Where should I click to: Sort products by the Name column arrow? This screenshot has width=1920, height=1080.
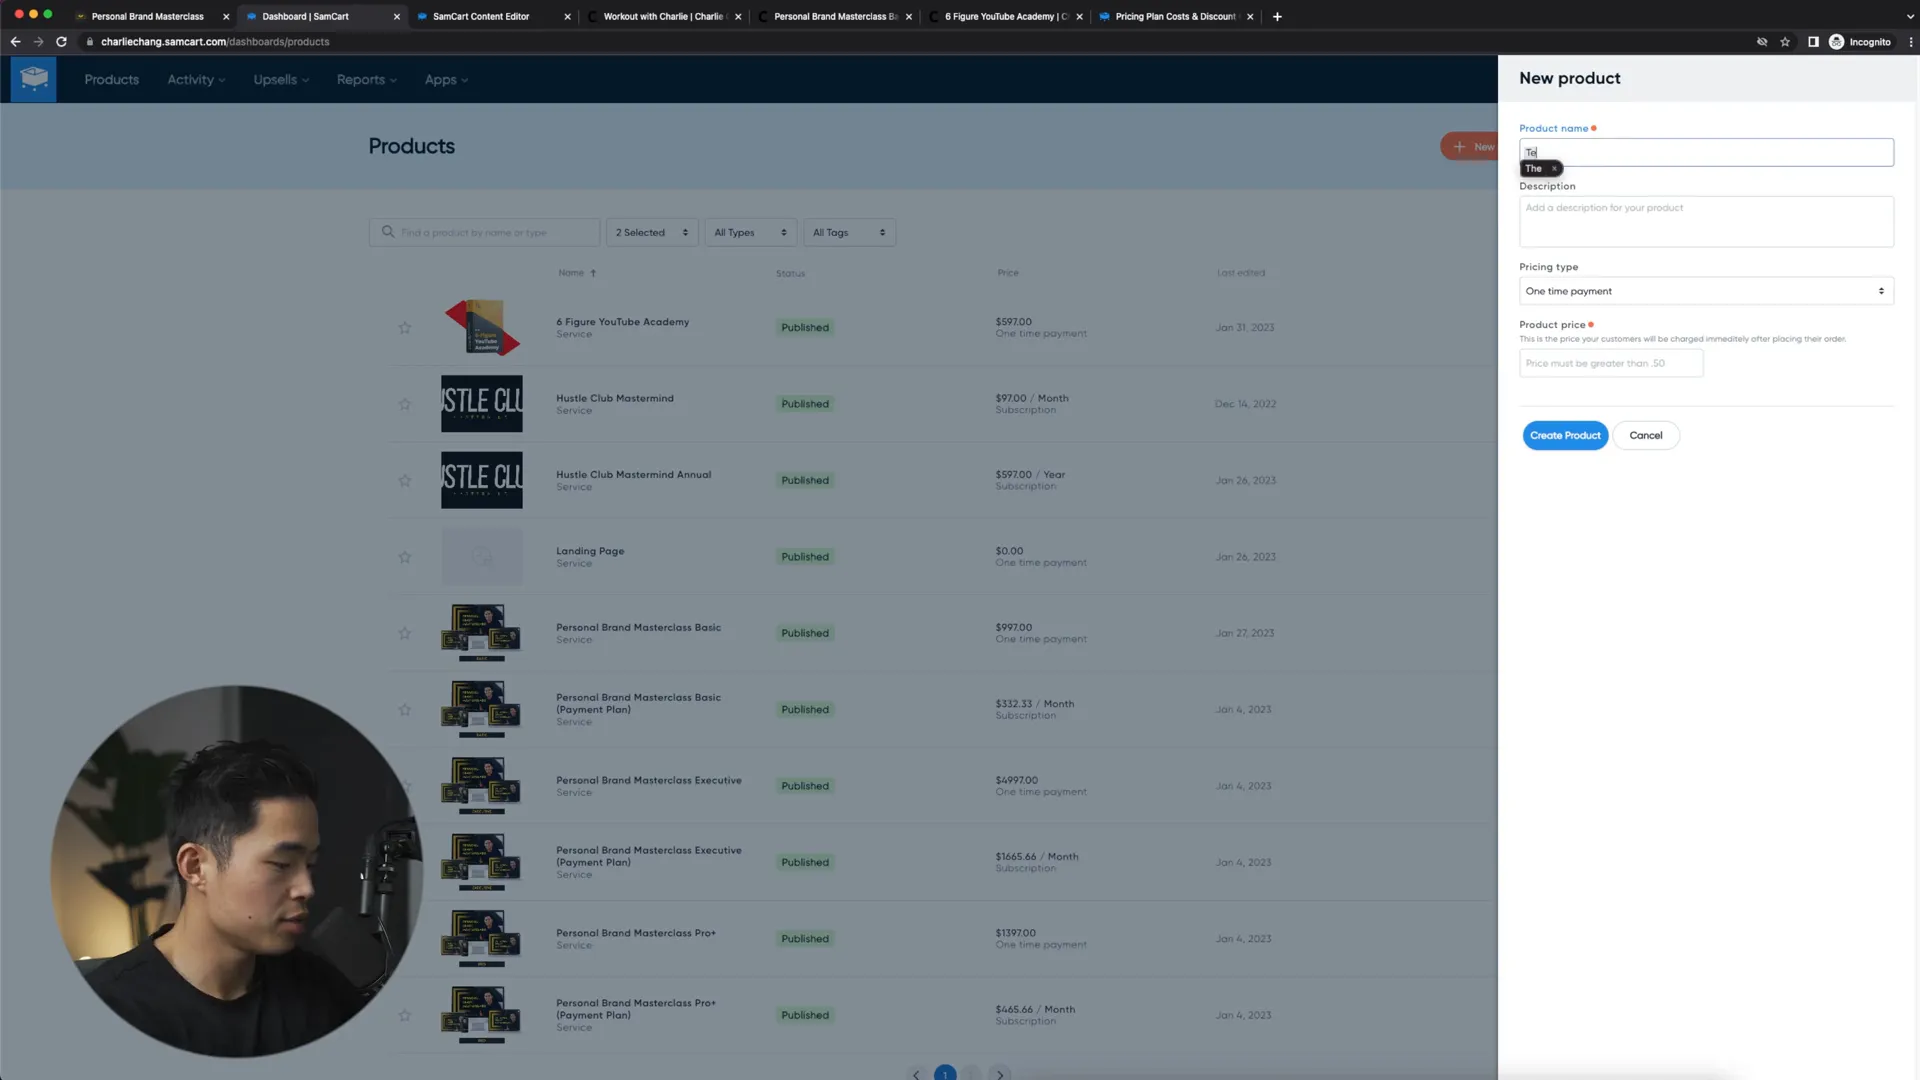[593, 273]
